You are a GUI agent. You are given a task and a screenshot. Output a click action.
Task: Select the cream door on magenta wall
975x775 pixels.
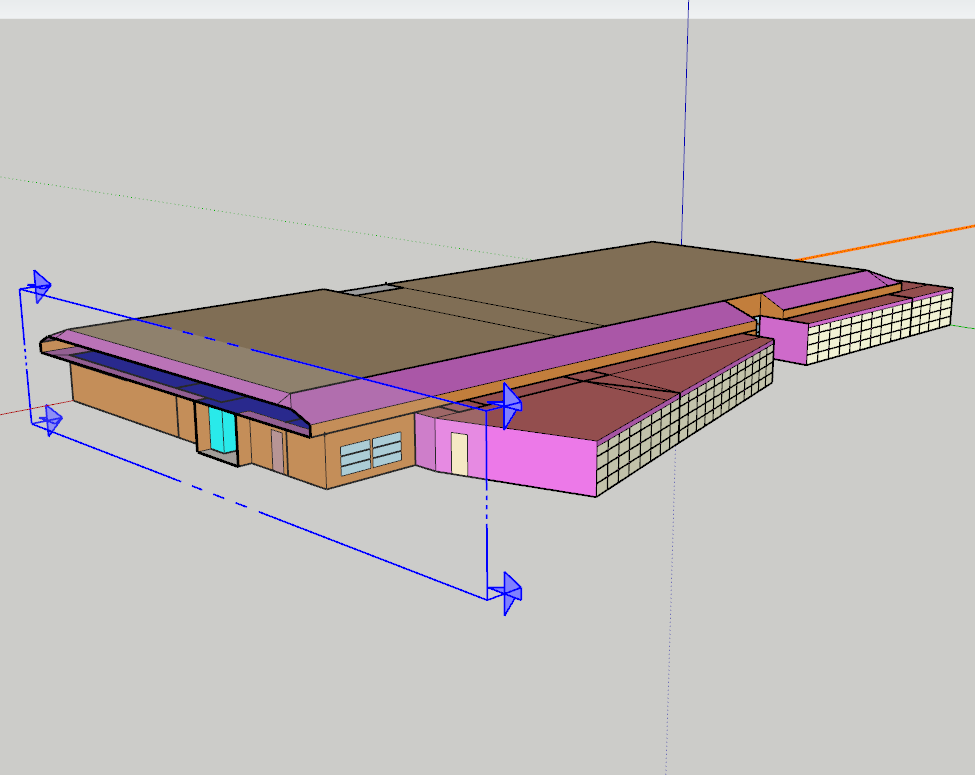click(x=459, y=454)
